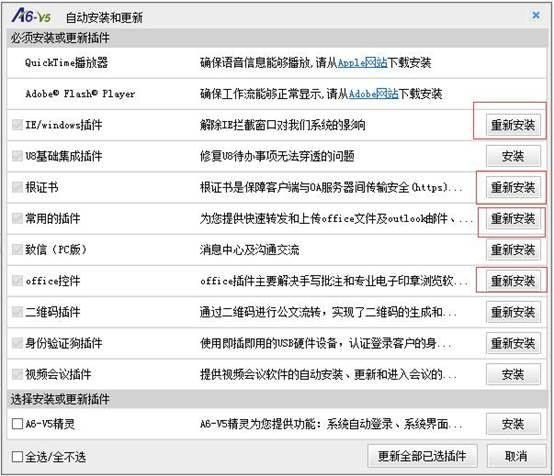Open the Apple网站 download link
The width and height of the screenshot is (554, 476).
(x=363, y=63)
